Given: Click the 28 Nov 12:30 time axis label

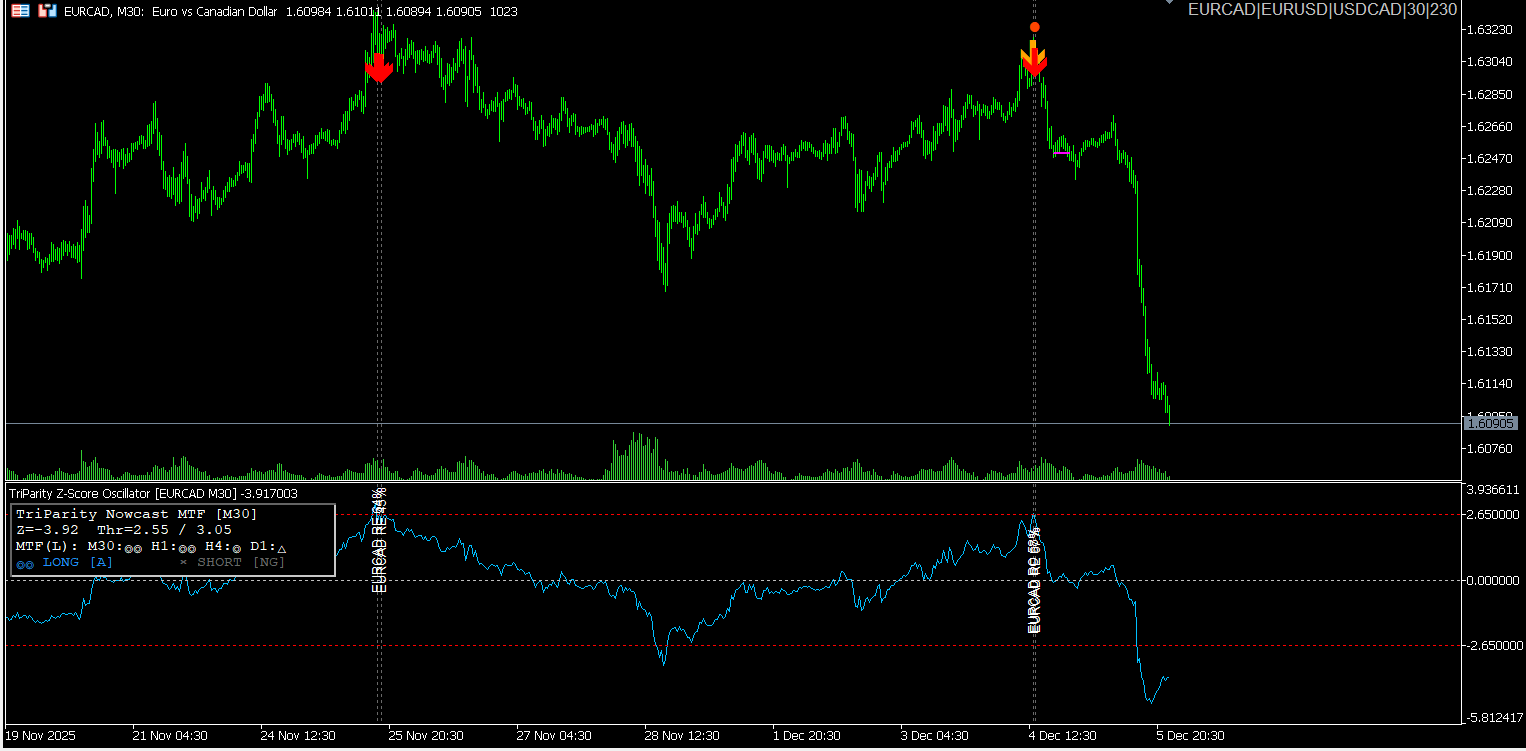Looking at the screenshot, I should [x=682, y=736].
